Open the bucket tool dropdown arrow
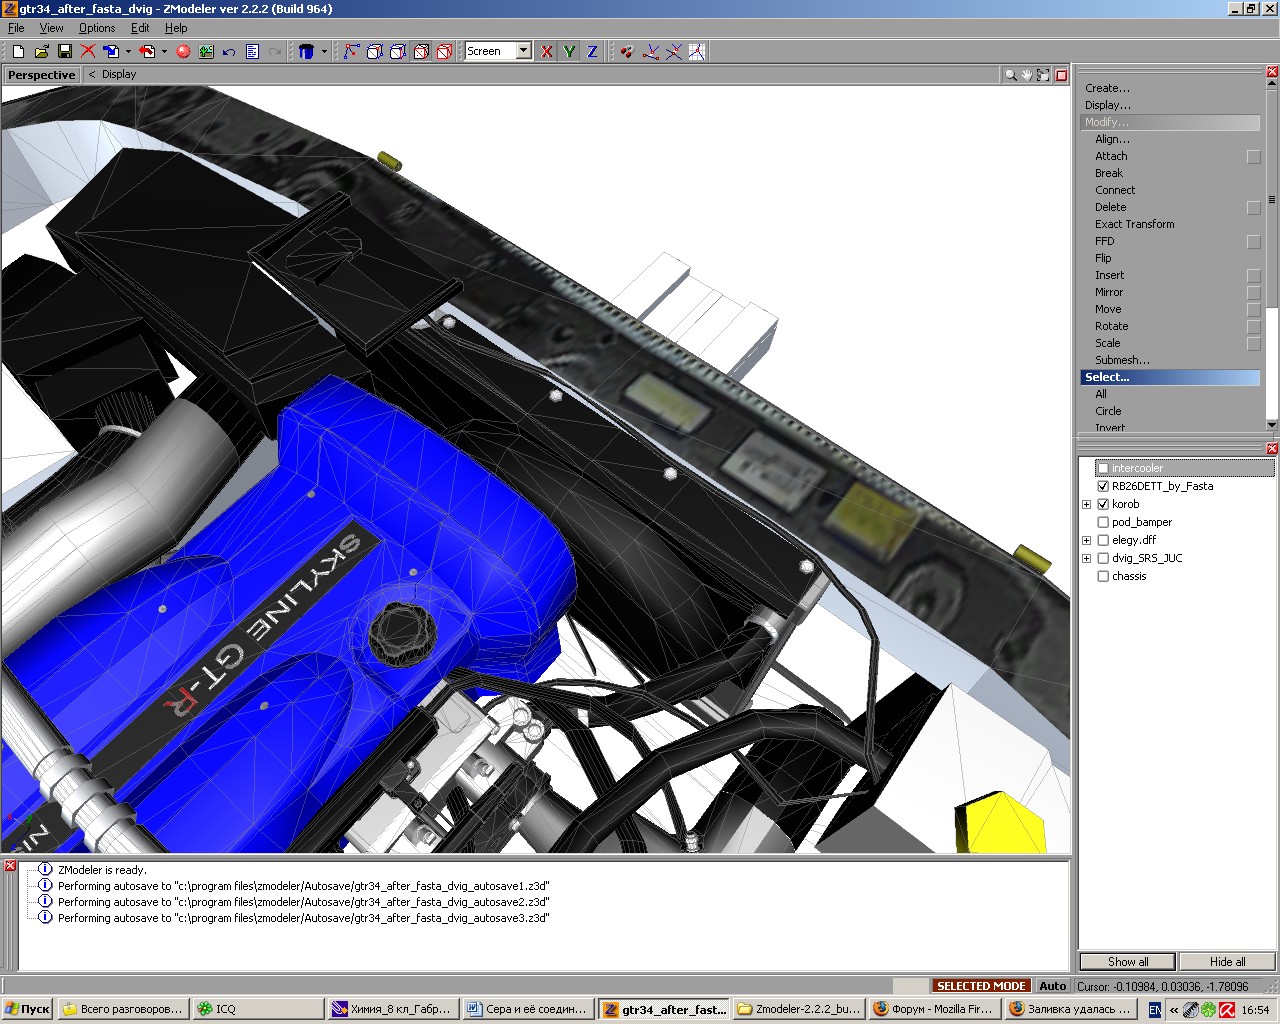 pyautogui.click(x=324, y=51)
